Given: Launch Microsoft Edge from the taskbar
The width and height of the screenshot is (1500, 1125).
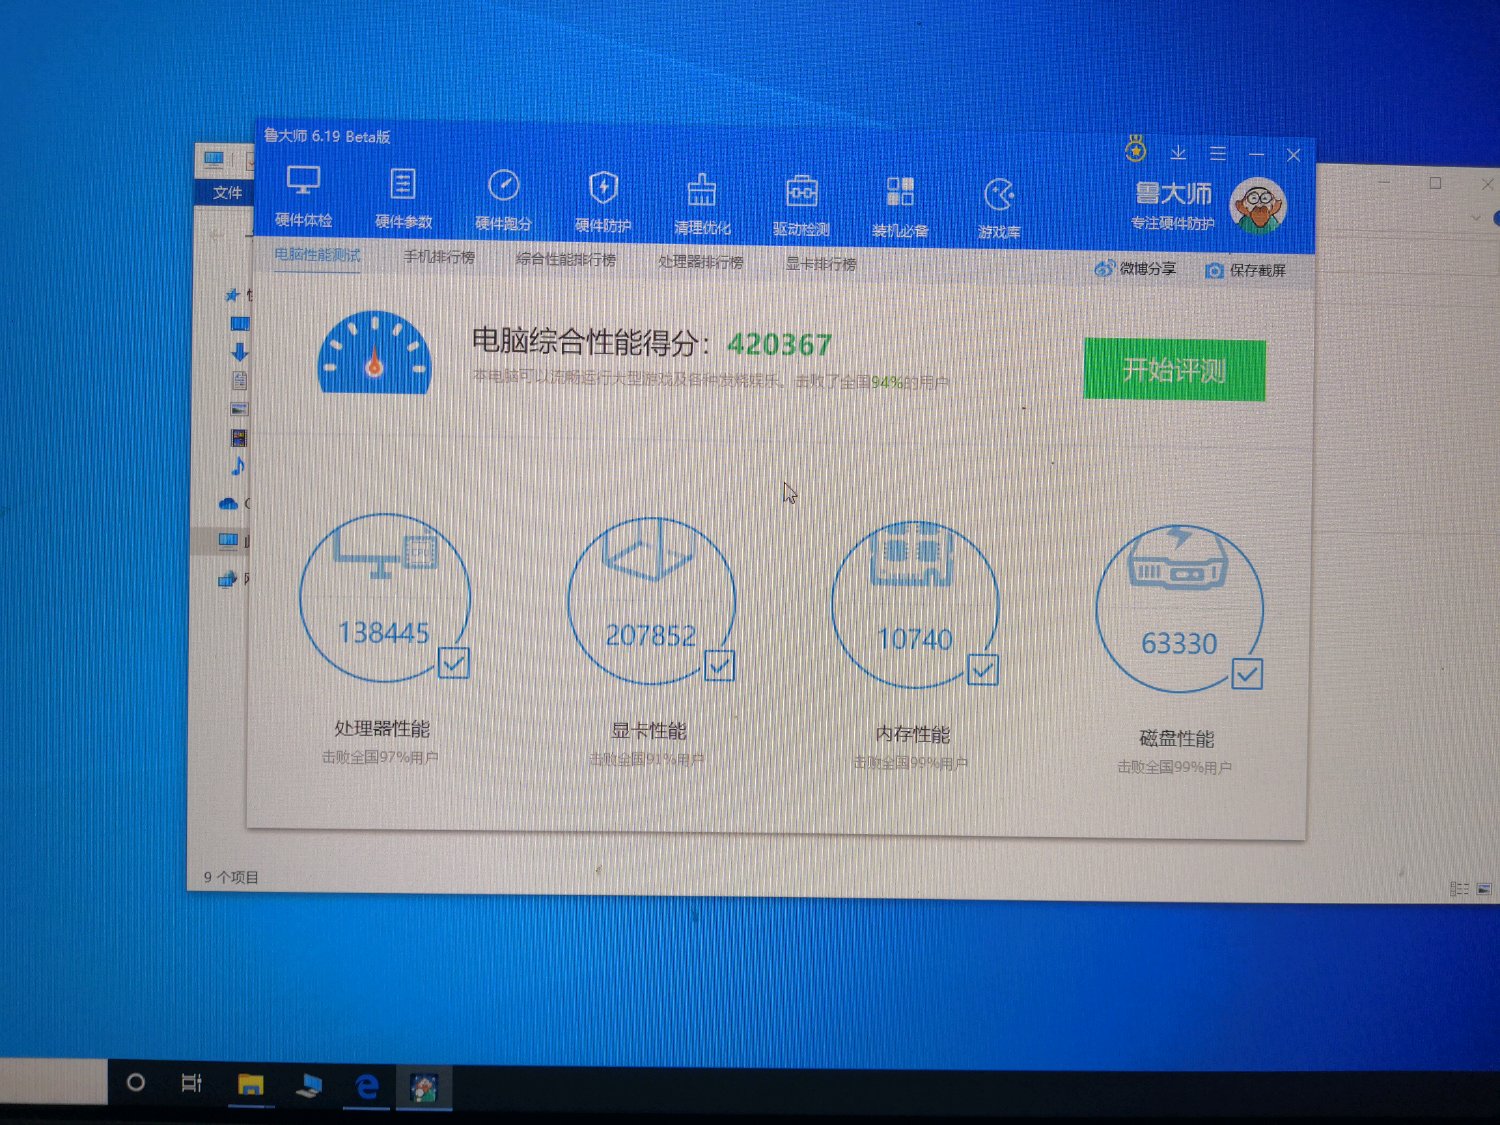Looking at the screenshot, I should [x=368, y=1086].
